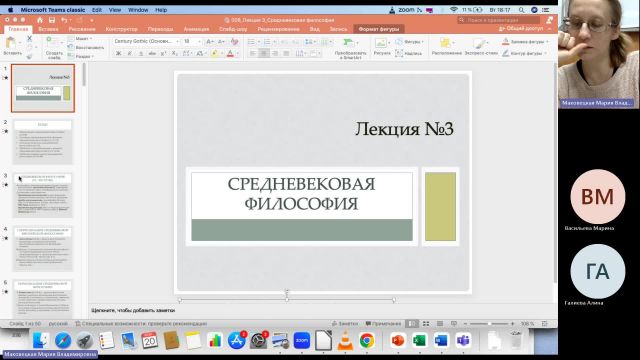
Task: Switch to the Переходы (Transitions) tab
Action: pos(160,29)
